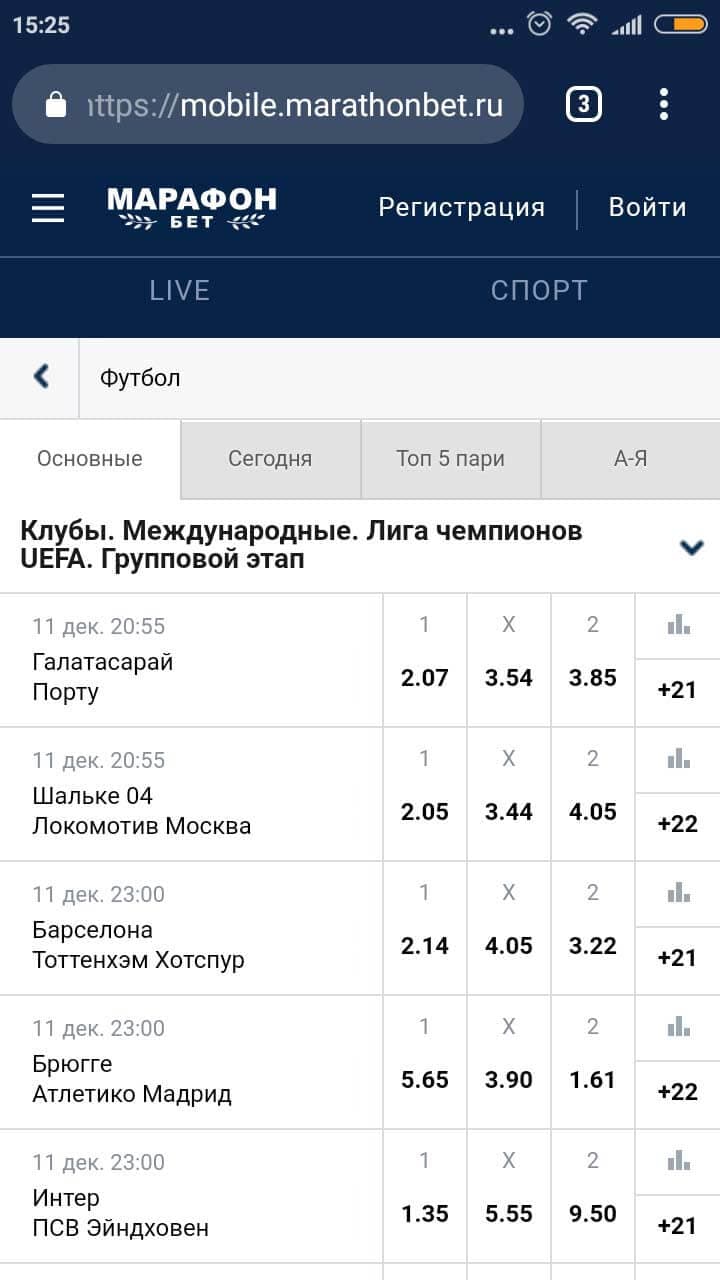720x1280 pixels.
Task: Tap the Регистрация link
Action: point(462,207)
